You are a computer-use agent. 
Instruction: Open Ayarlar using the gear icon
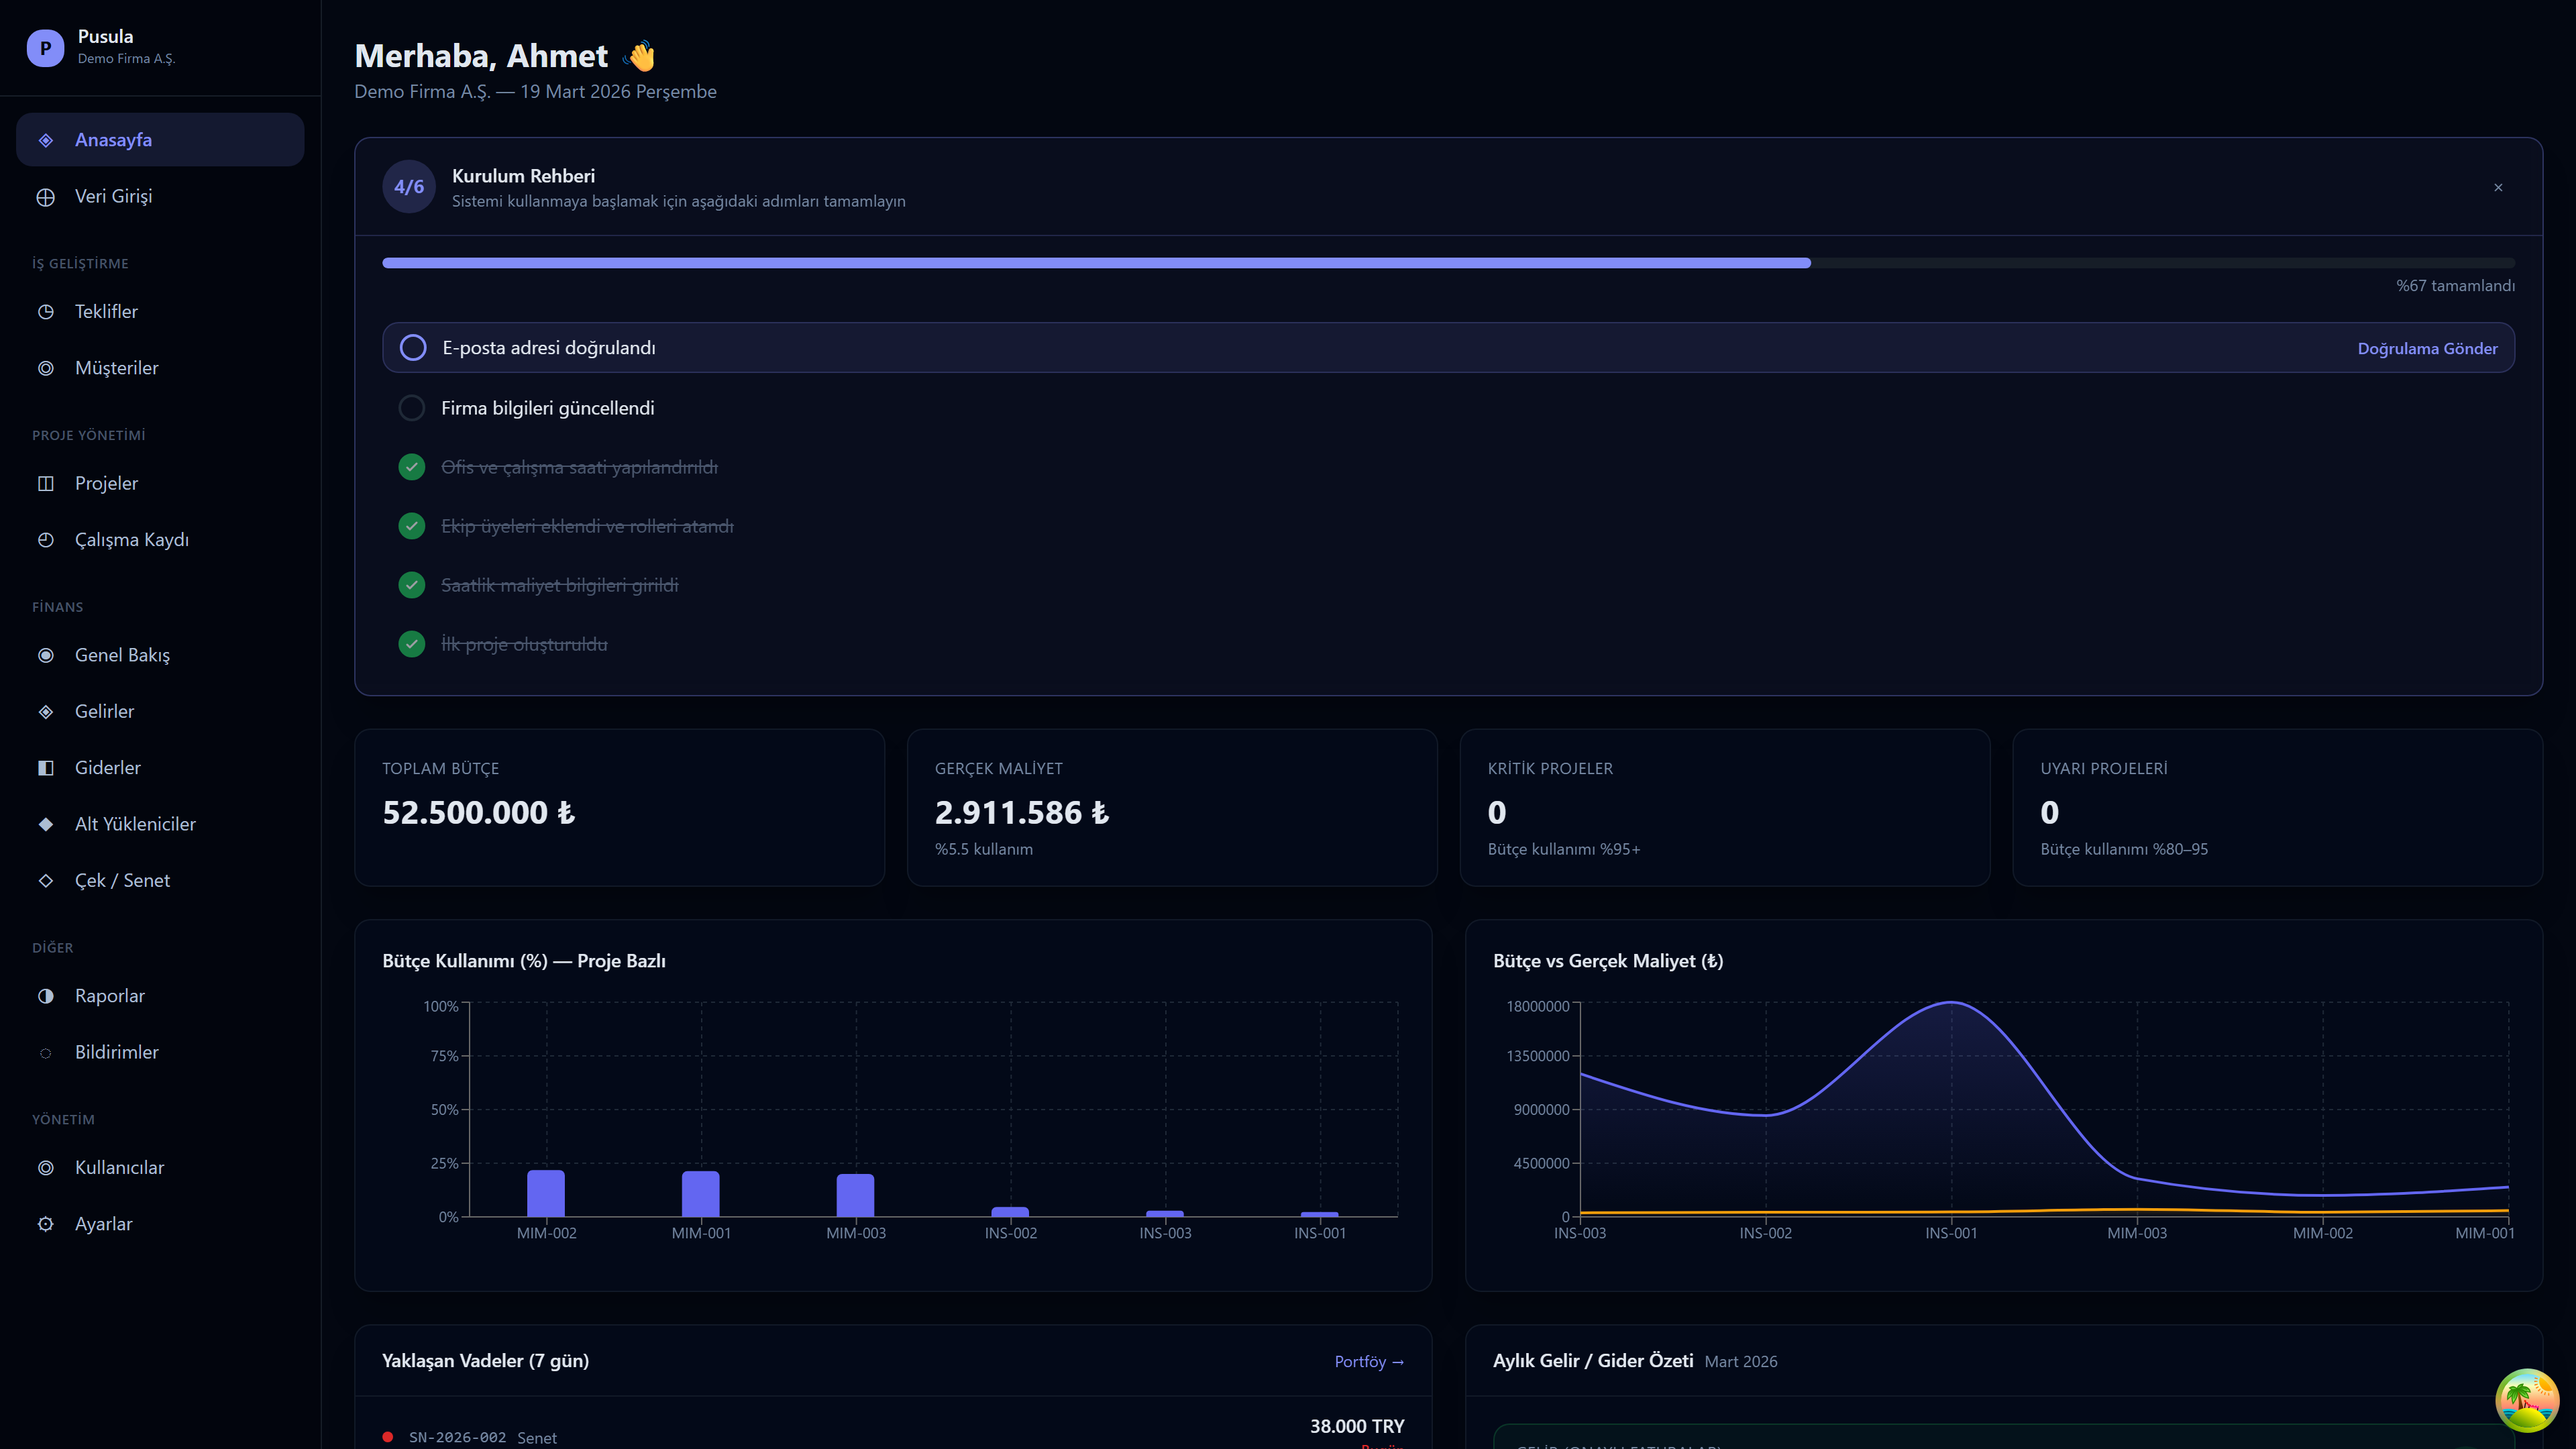[x=46, y=1224]
